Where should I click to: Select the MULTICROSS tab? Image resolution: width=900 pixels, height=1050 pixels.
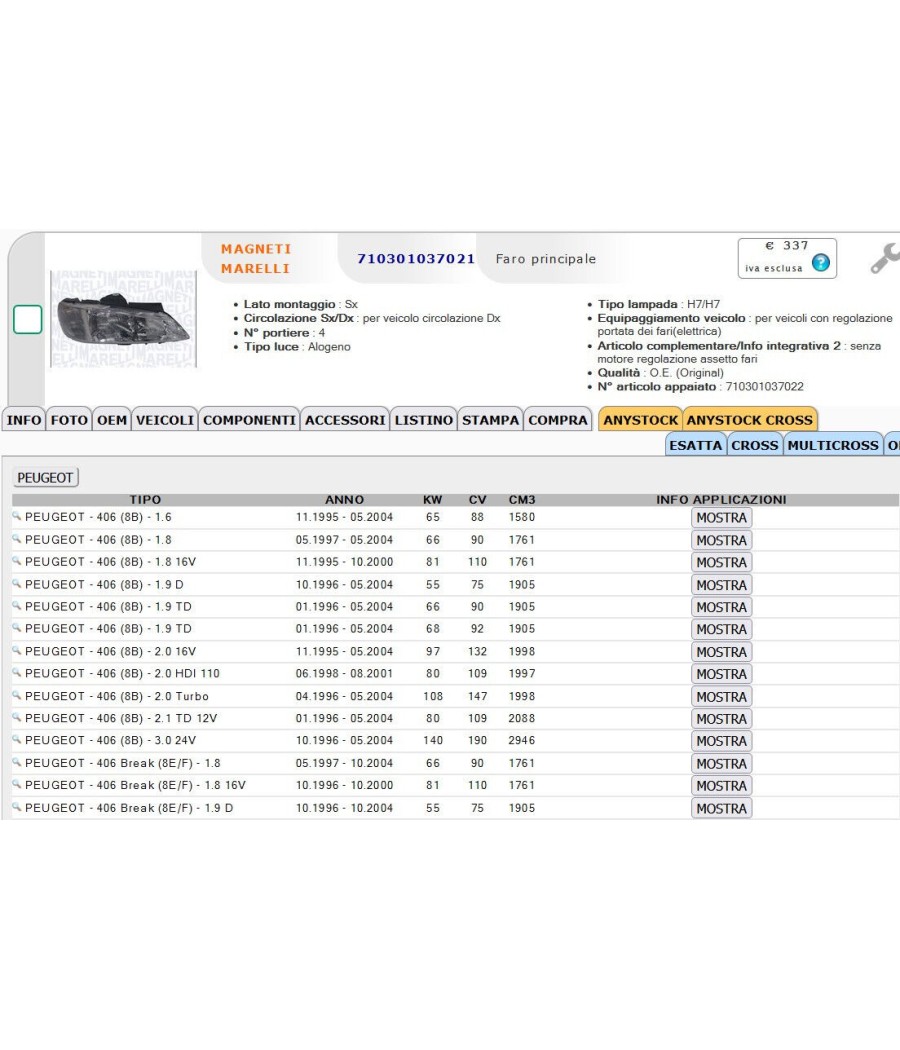(833, 445)
